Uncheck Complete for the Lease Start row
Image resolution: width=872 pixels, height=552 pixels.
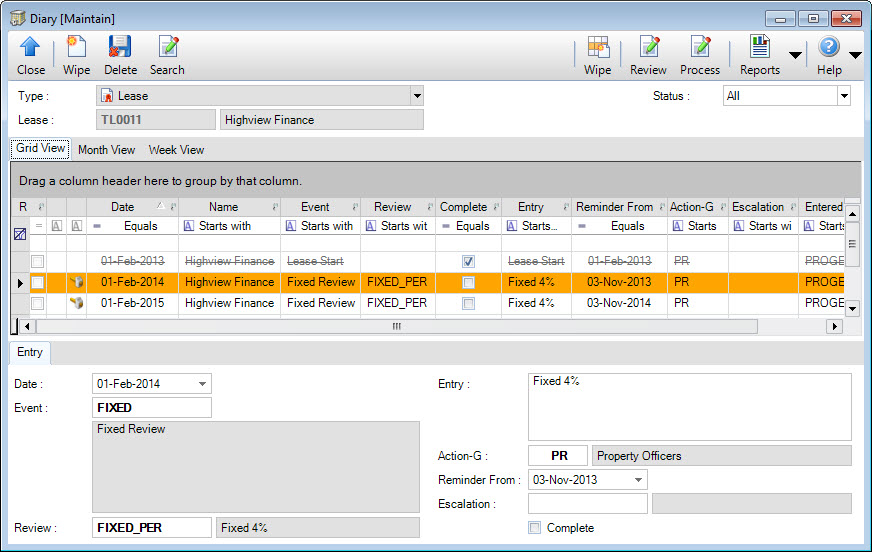click(468, 261)
